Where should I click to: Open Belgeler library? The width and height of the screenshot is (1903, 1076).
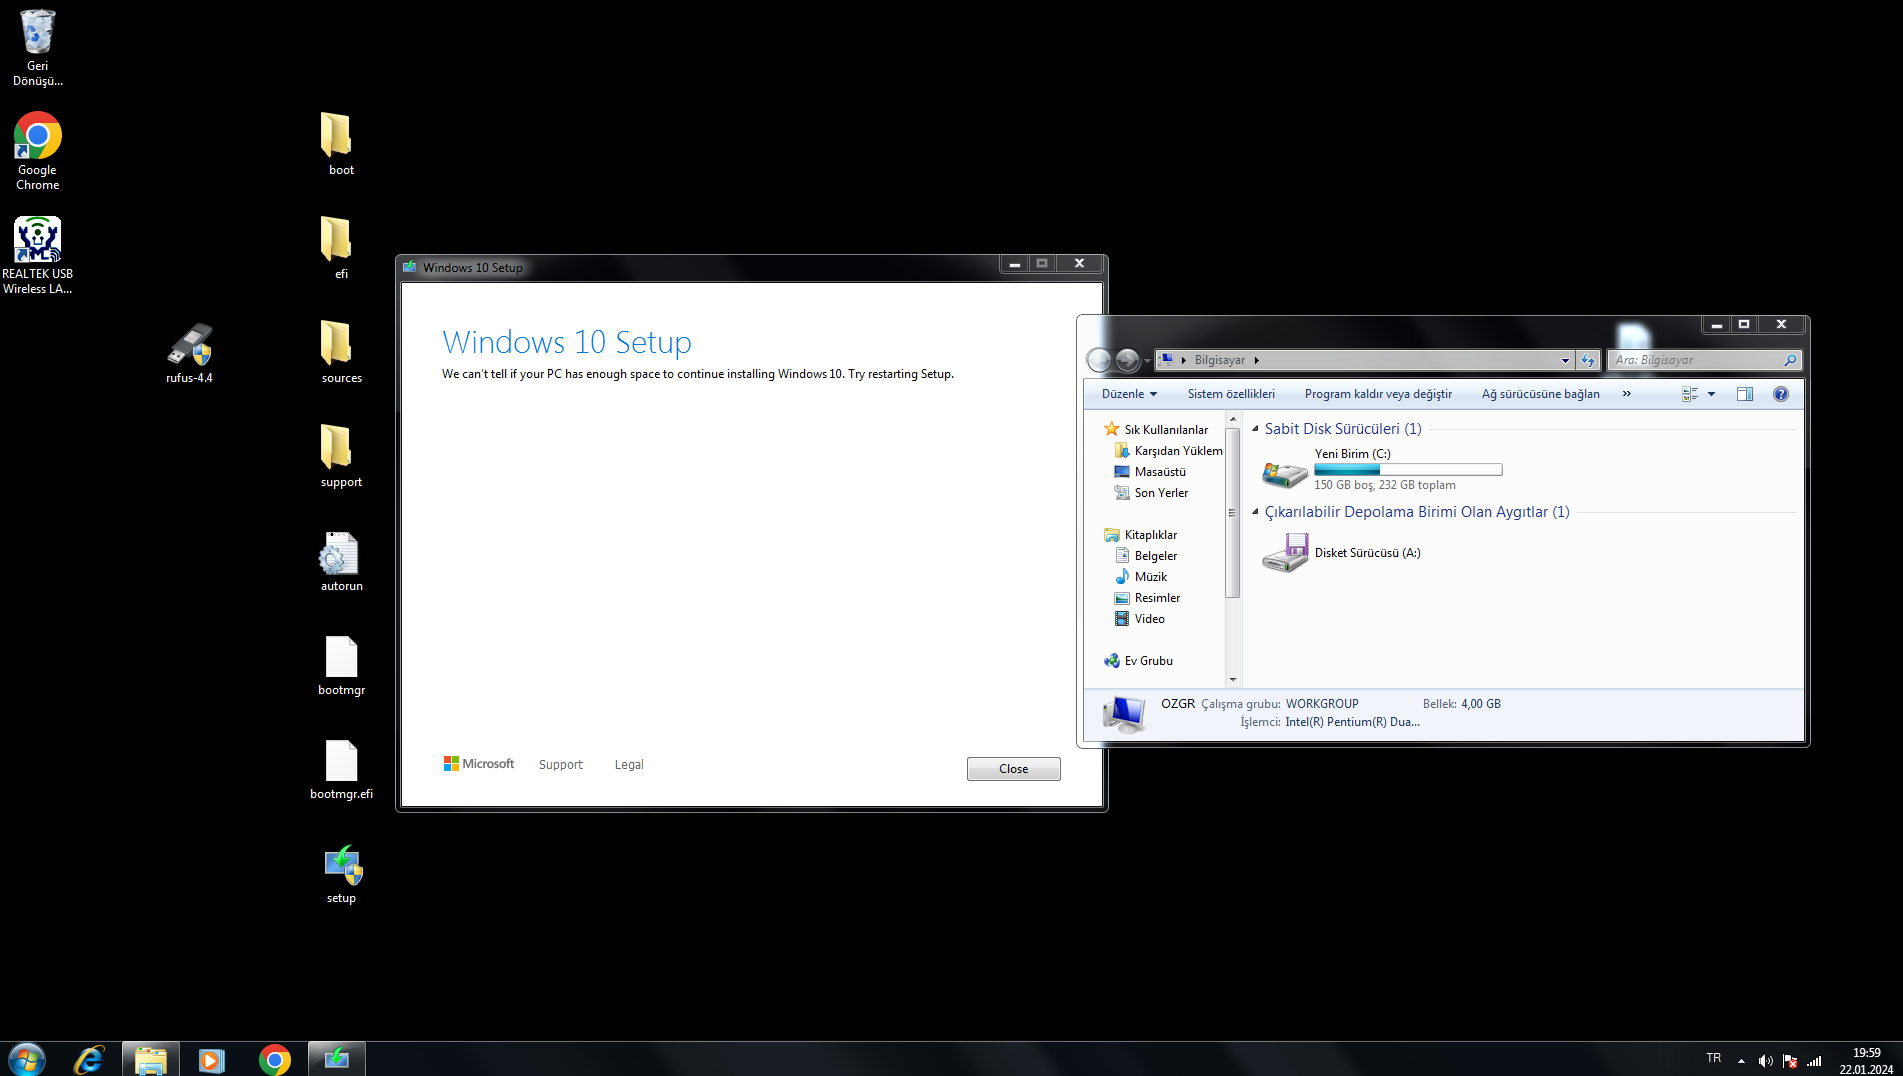coord(1146,556)
